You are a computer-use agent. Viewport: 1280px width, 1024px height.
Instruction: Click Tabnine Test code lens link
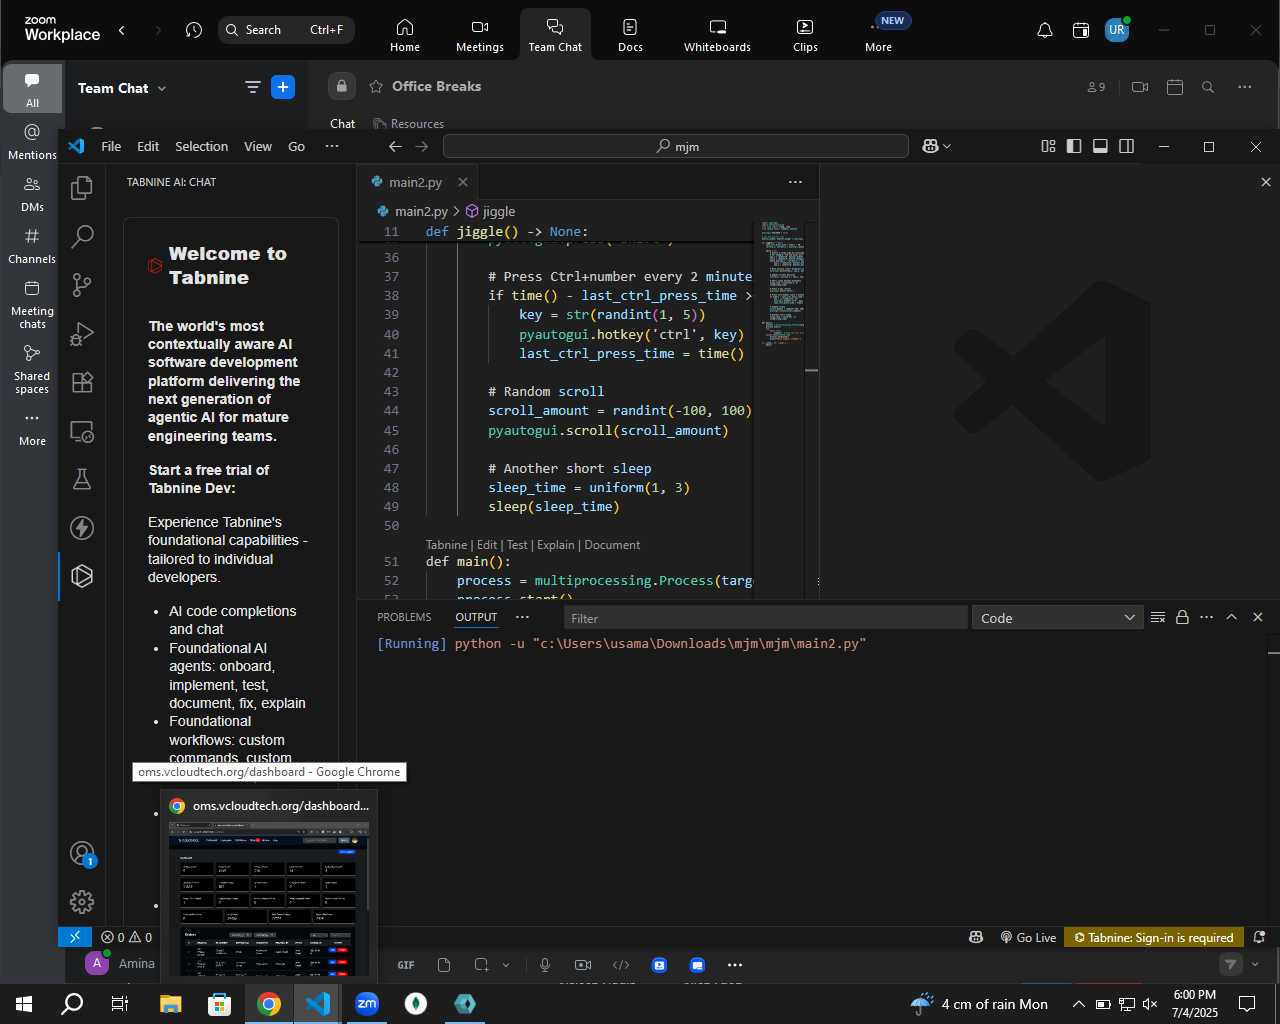[517, 545]
